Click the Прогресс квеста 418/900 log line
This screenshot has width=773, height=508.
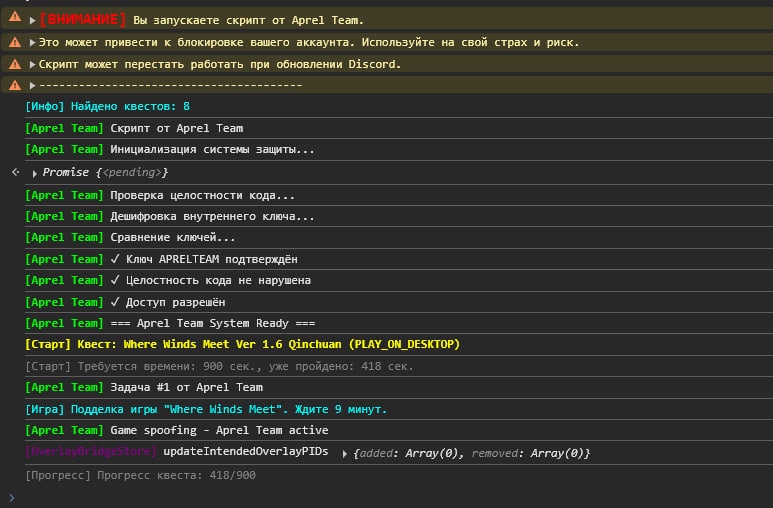(141, 475)
